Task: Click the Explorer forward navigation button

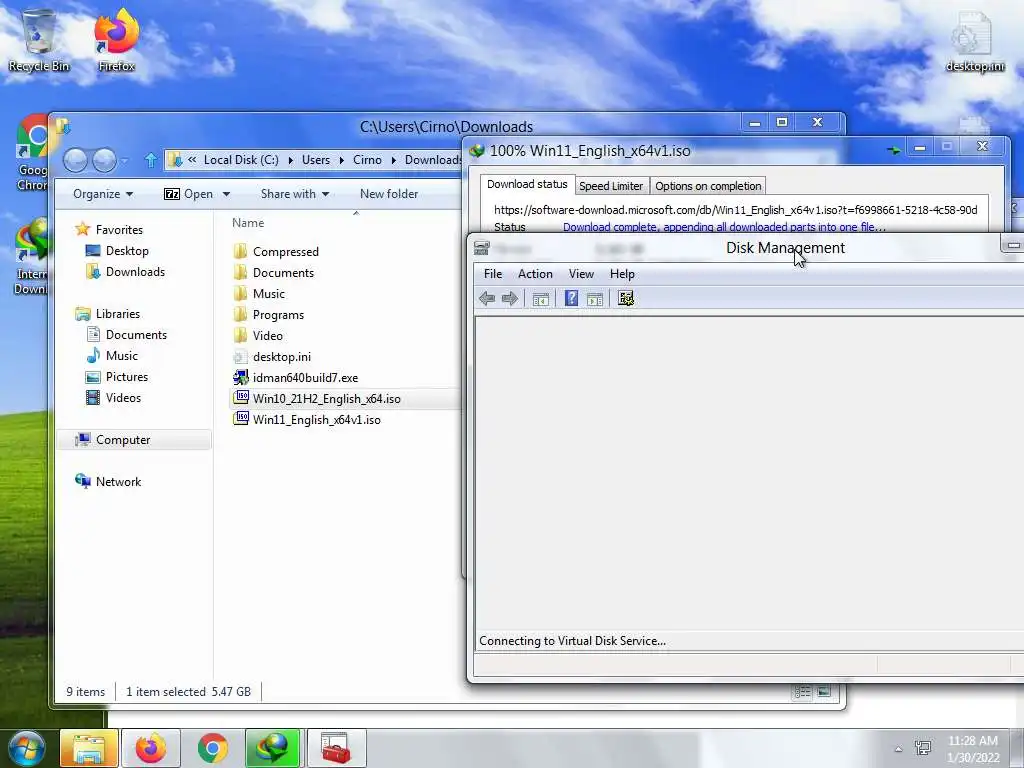Action: tap(104, 160)
